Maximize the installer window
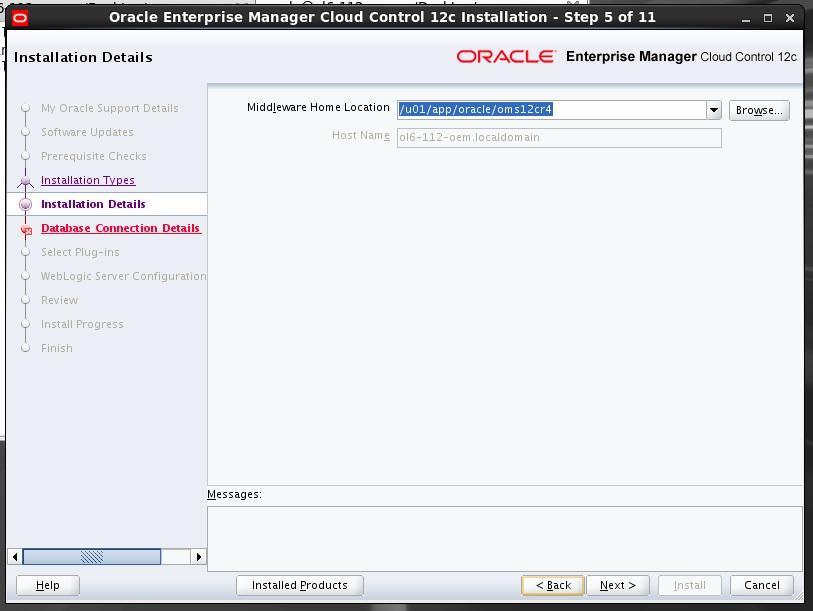 click(768, 19)
